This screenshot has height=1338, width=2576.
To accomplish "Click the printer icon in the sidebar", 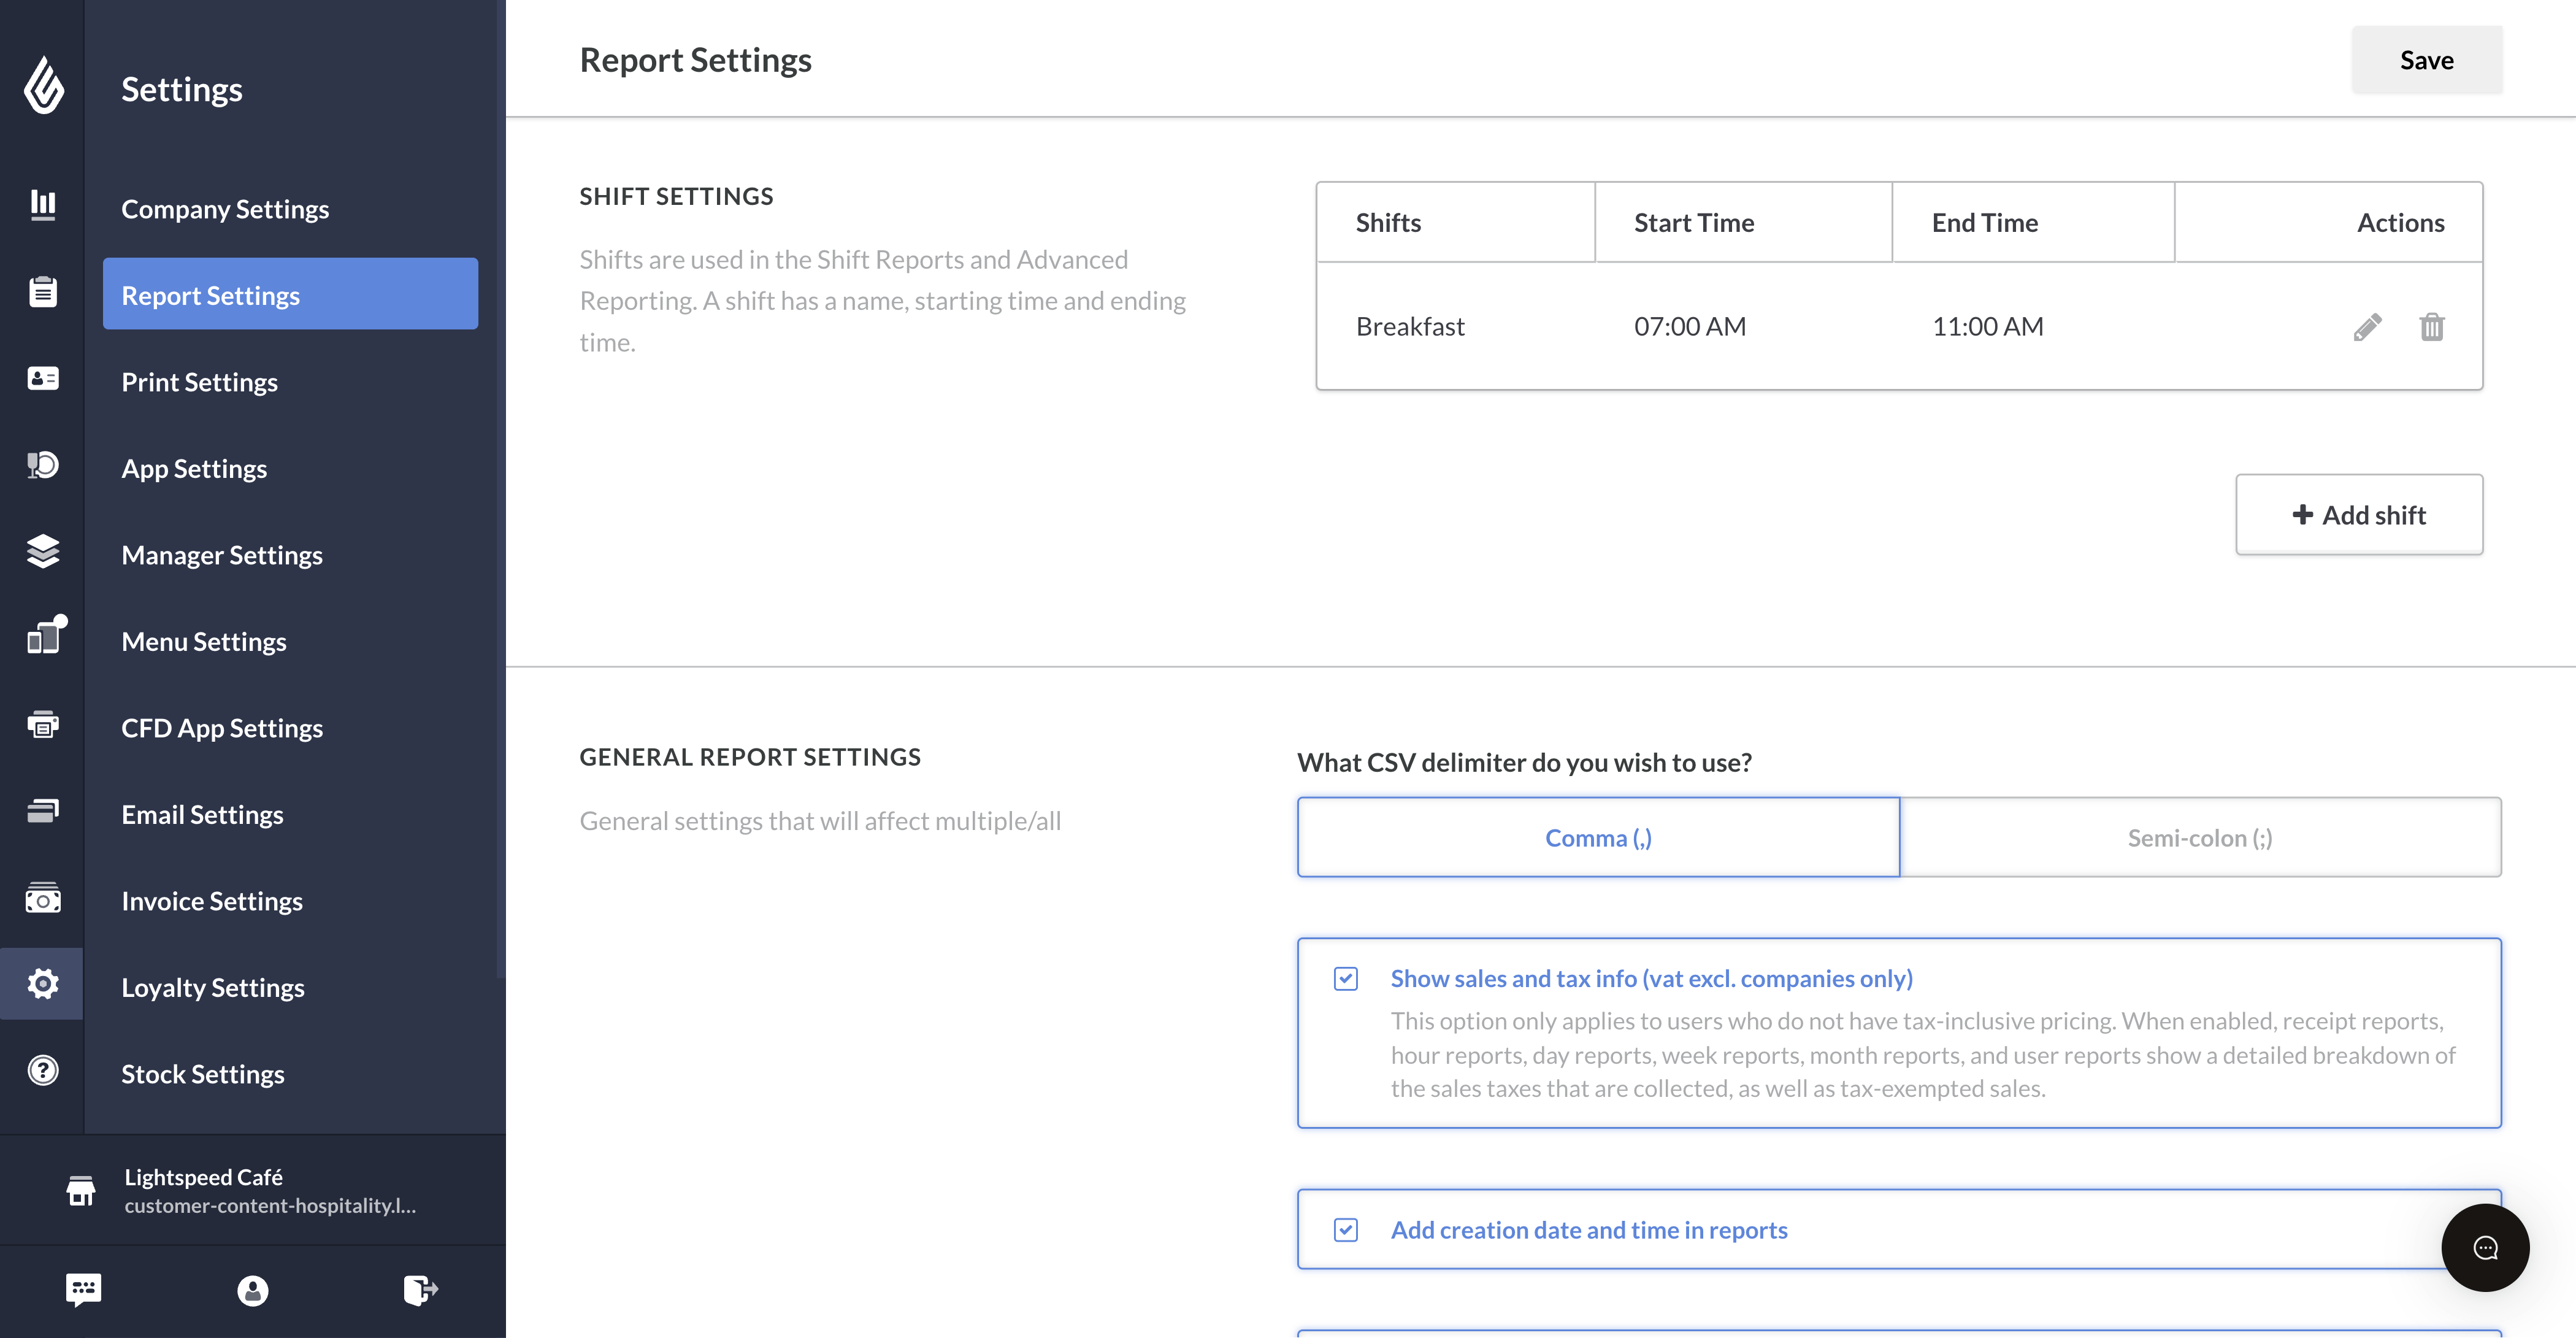I will click(42, 724).
